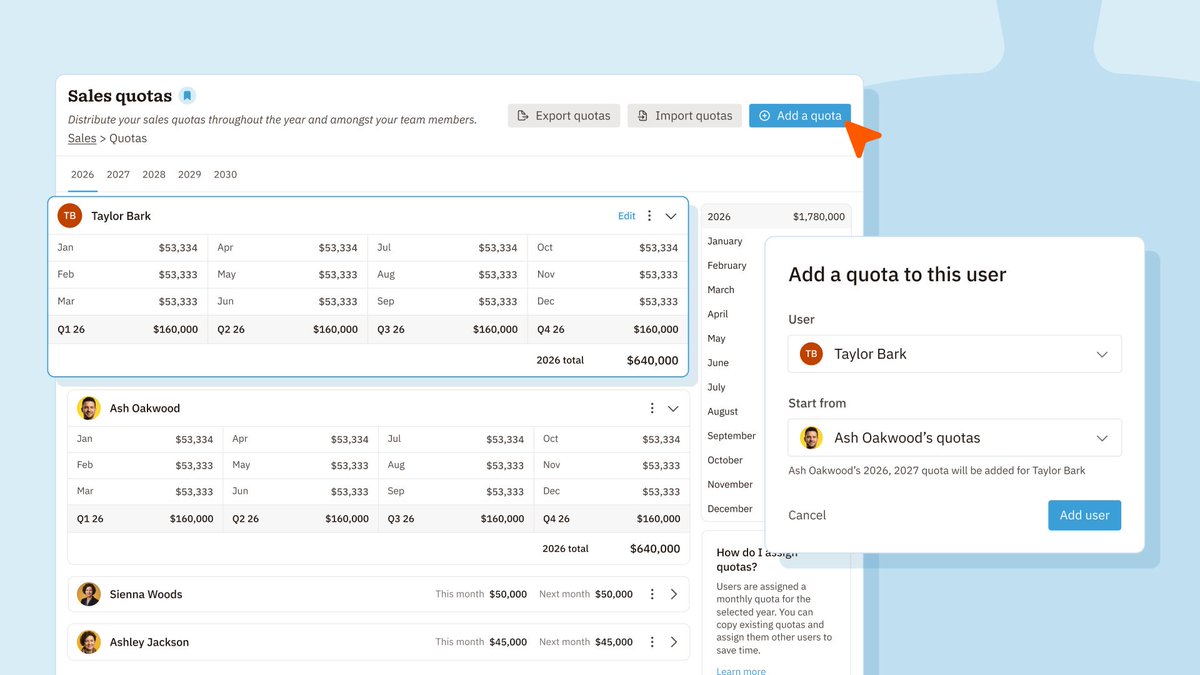Select August in the 2026 summary list
The width and height of the screenshot is (1200, 675).
723,411
